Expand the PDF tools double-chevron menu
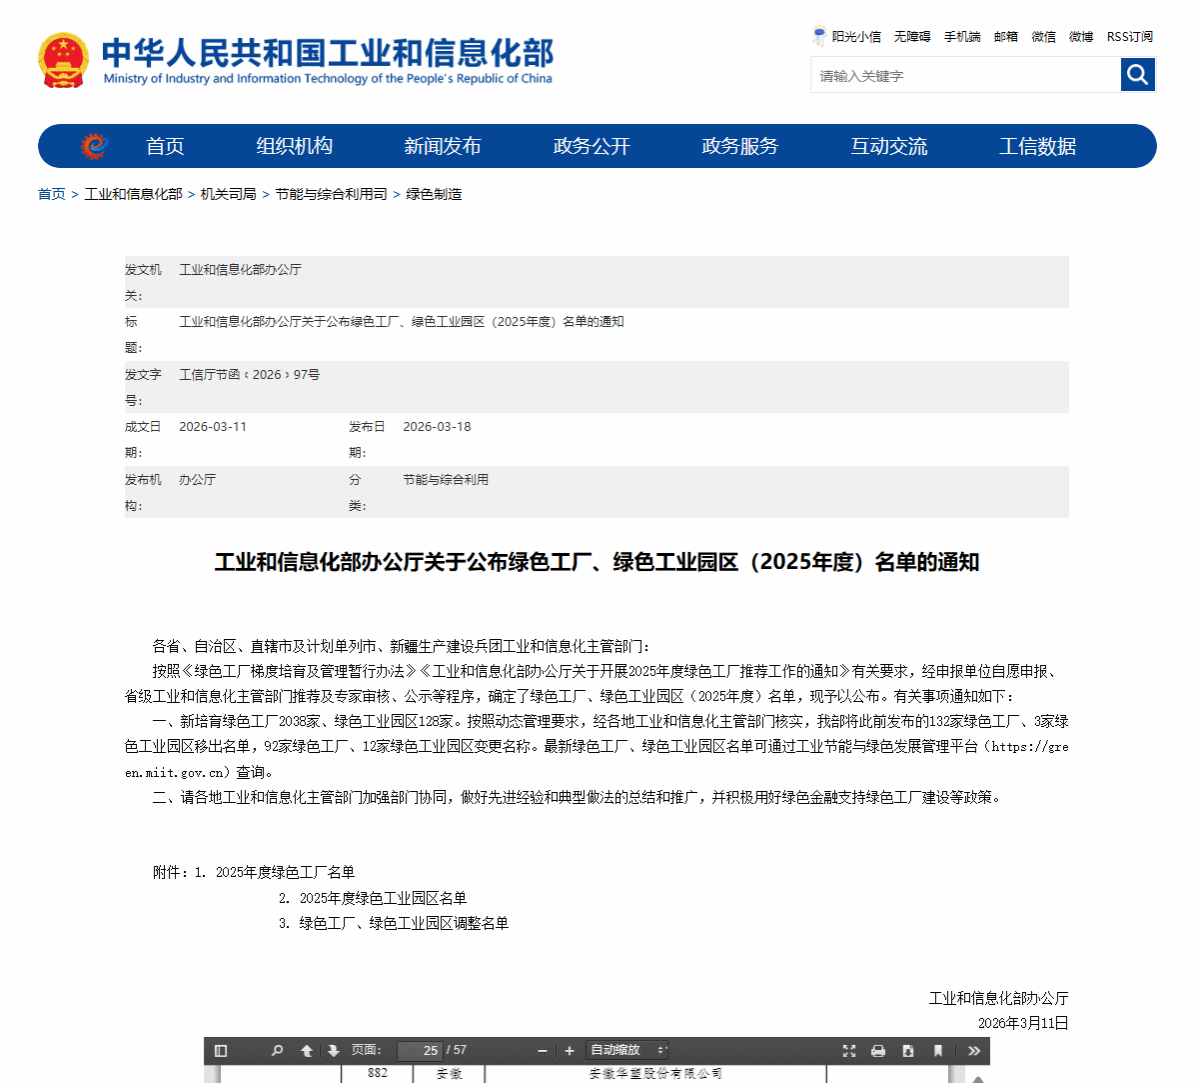 coord(974,1050)
